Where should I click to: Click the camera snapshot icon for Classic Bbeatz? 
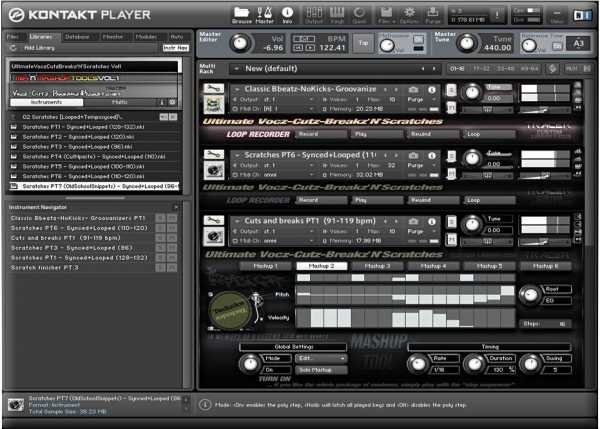pos(413,90)
